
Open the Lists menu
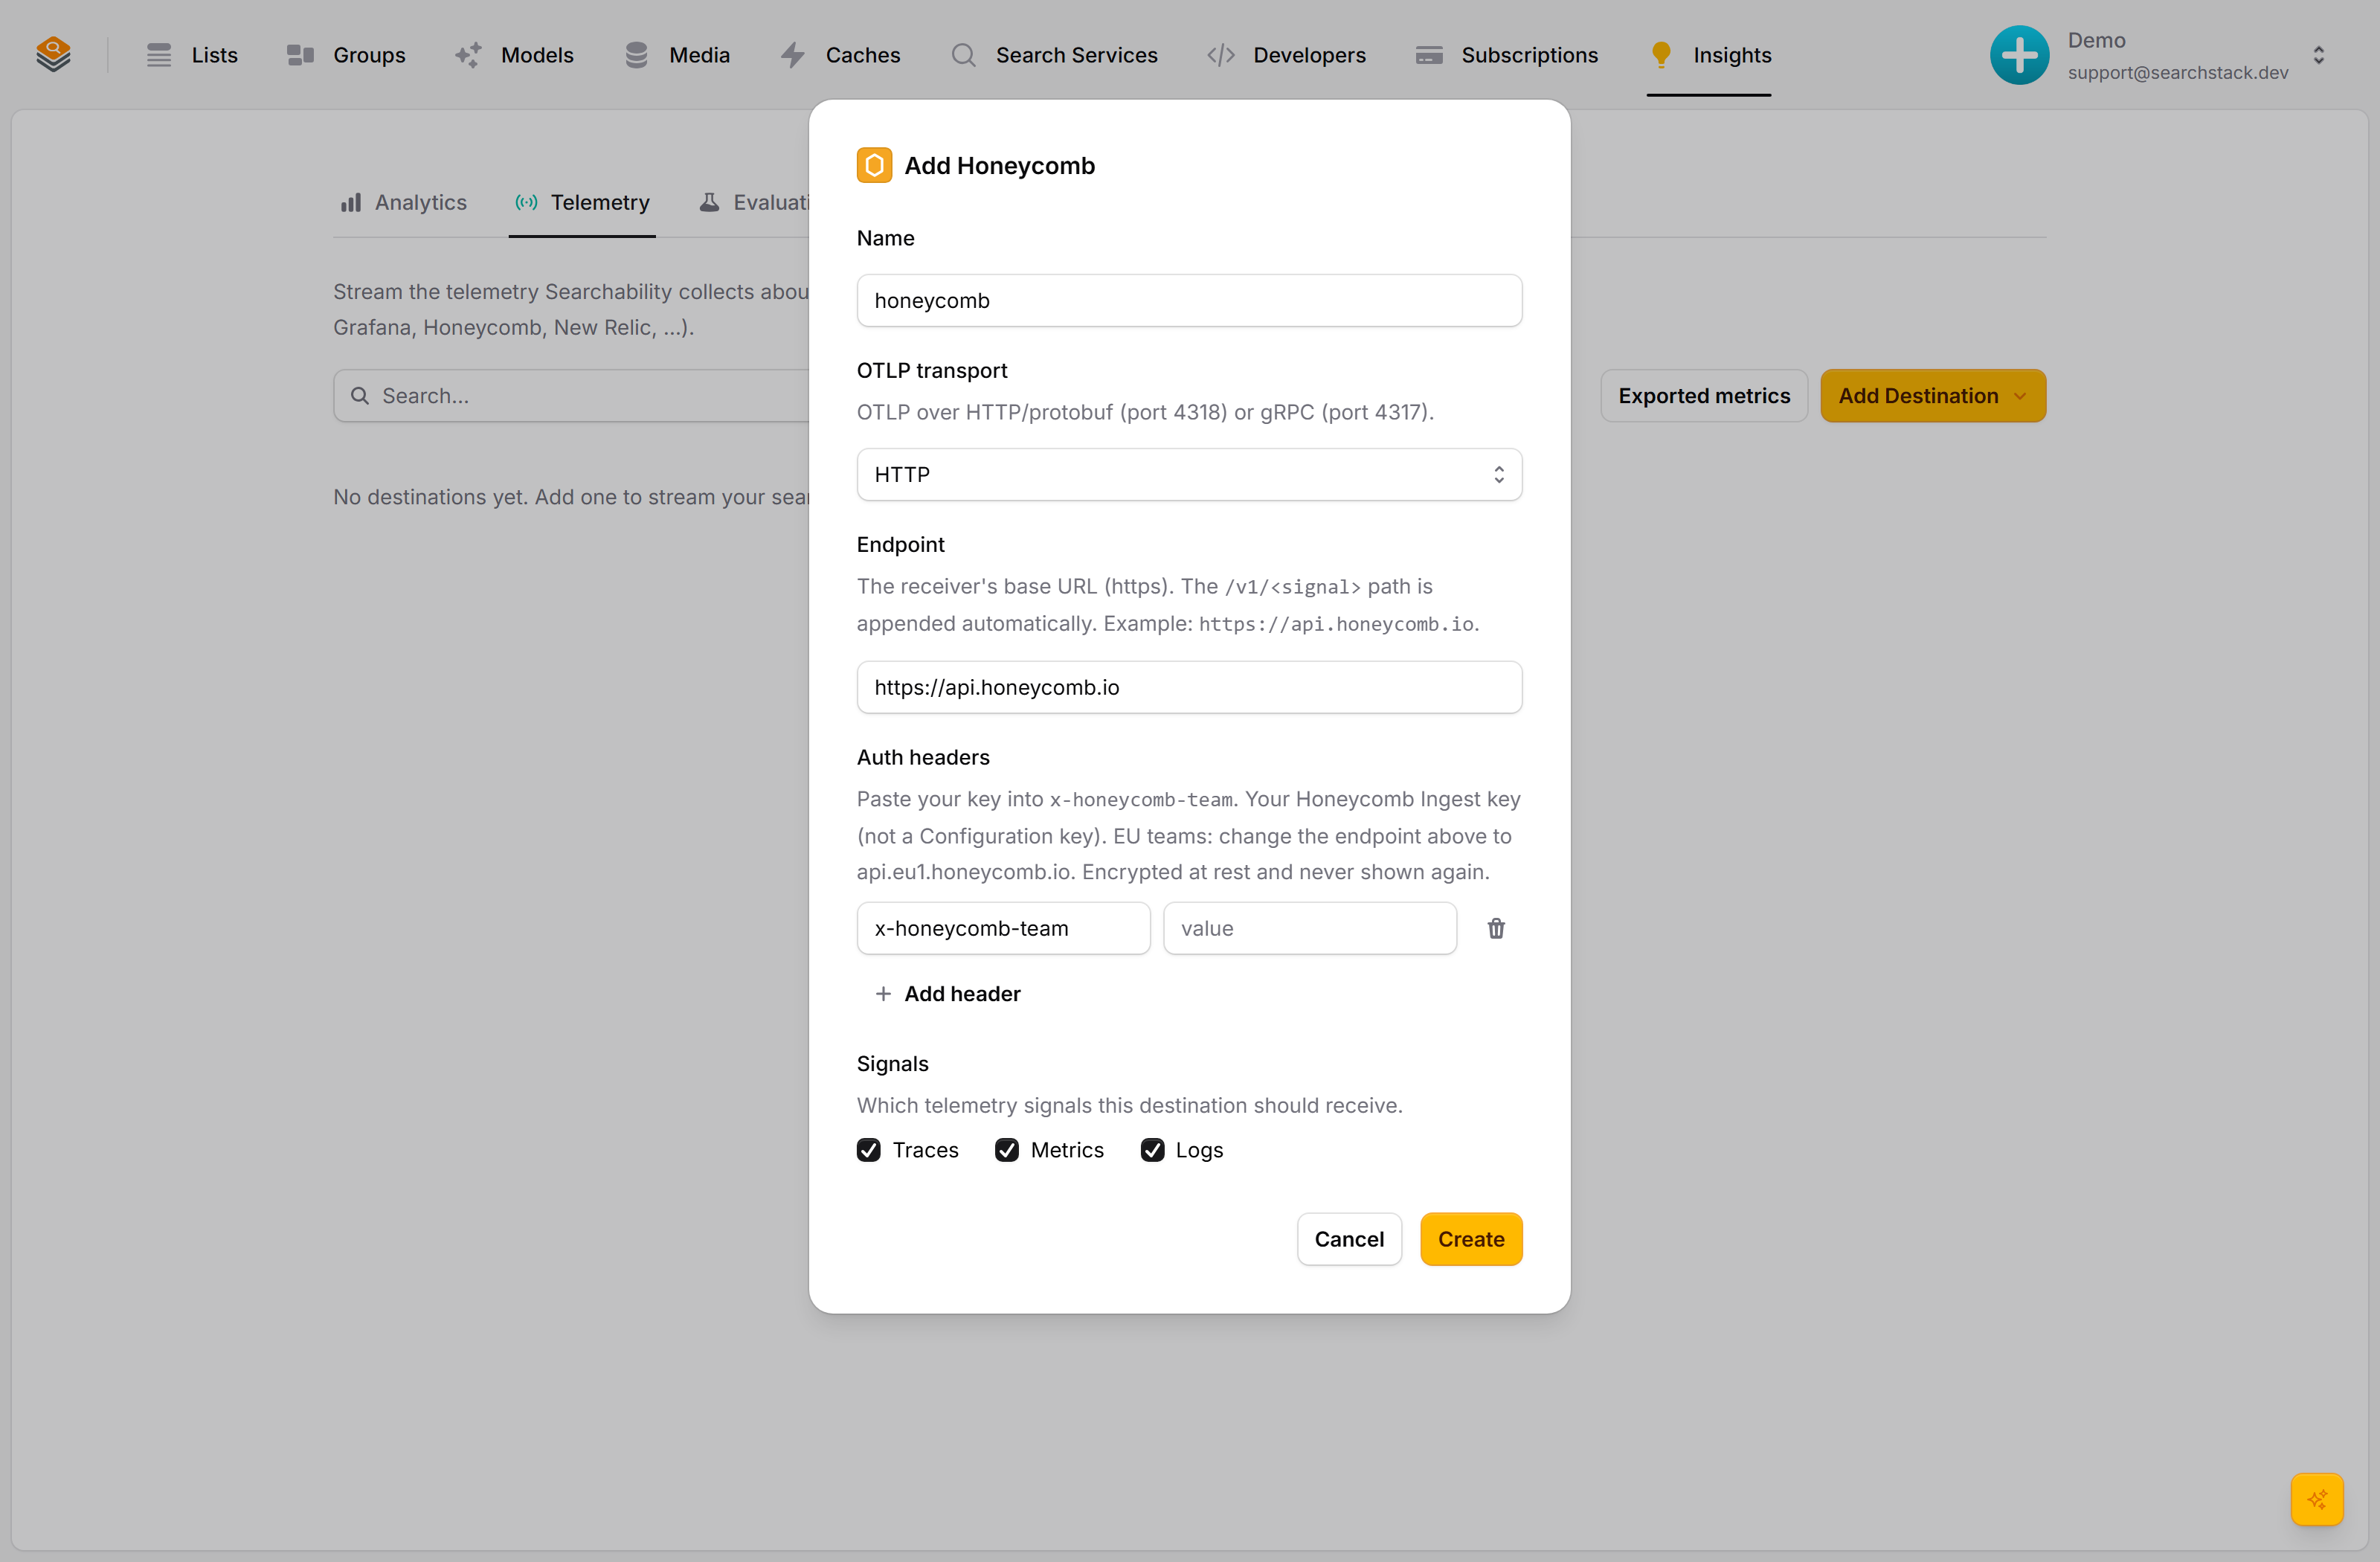coord(192,55)
